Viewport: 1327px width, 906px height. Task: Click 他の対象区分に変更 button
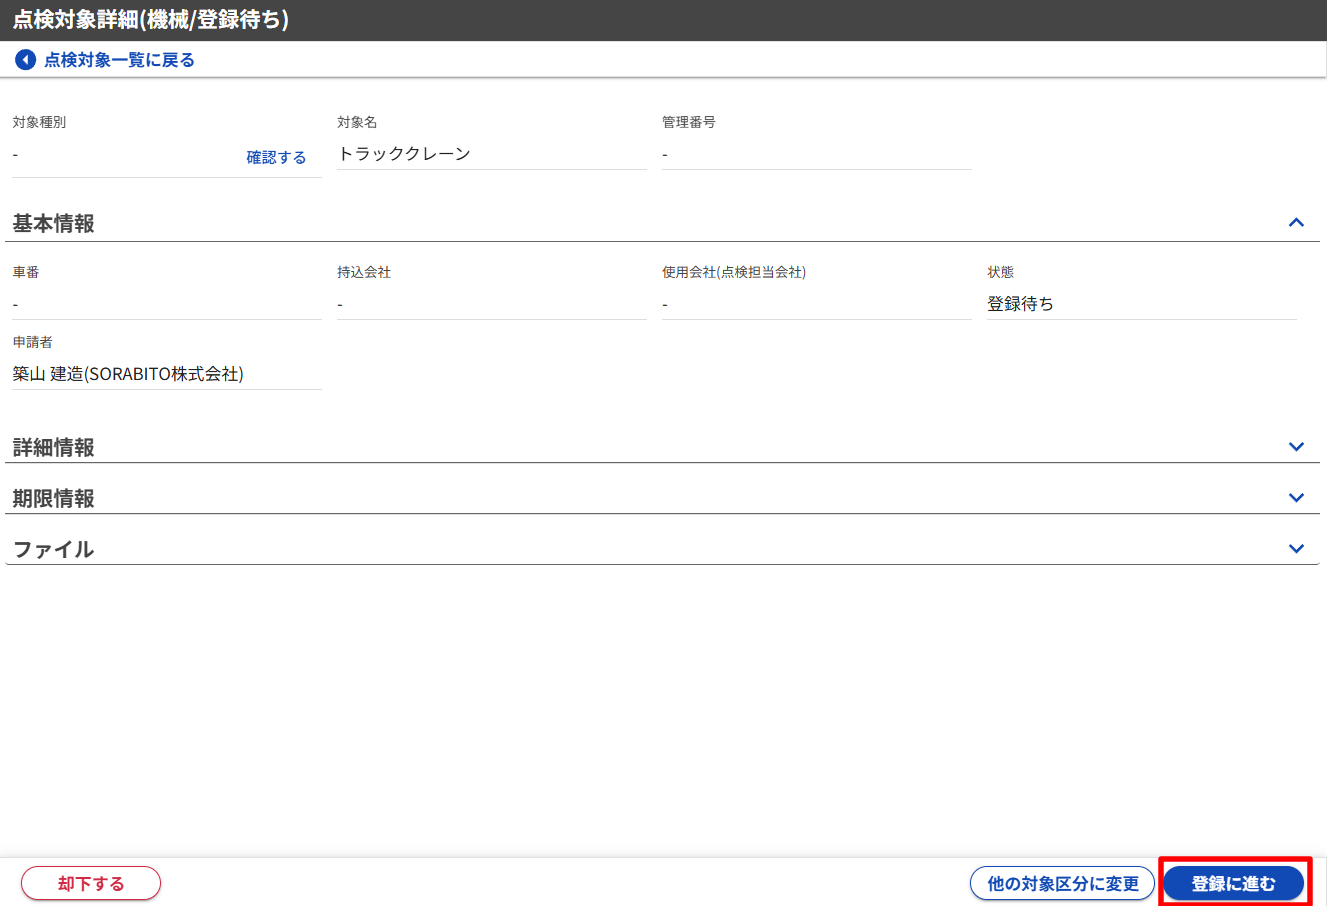1063,883
